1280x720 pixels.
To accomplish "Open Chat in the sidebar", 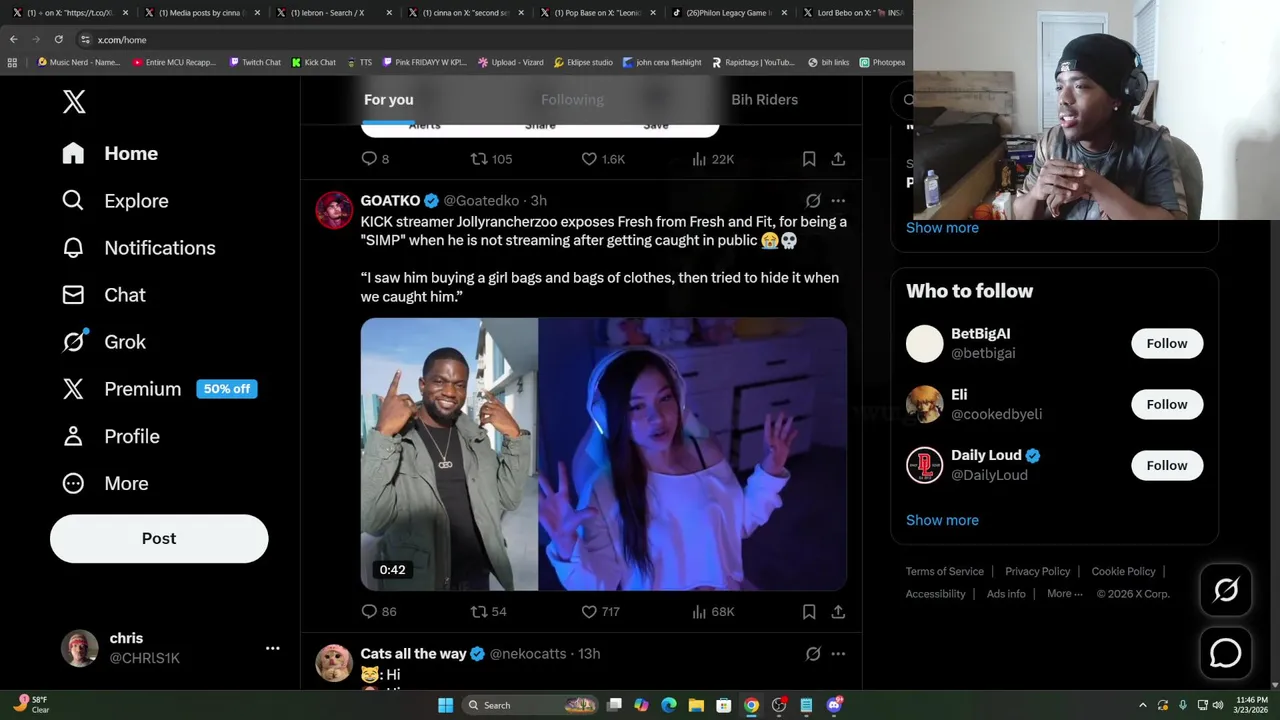I will tap(103, 295).
